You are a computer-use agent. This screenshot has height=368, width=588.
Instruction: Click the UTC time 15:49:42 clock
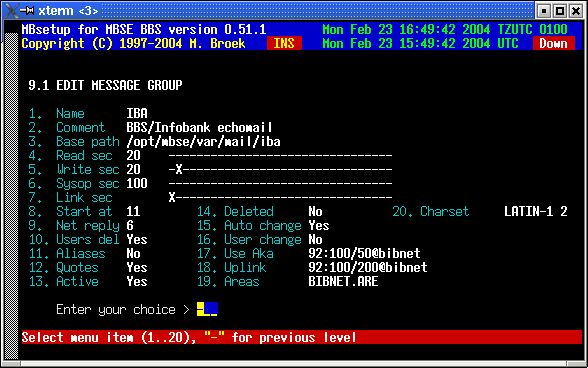point(420,44)
